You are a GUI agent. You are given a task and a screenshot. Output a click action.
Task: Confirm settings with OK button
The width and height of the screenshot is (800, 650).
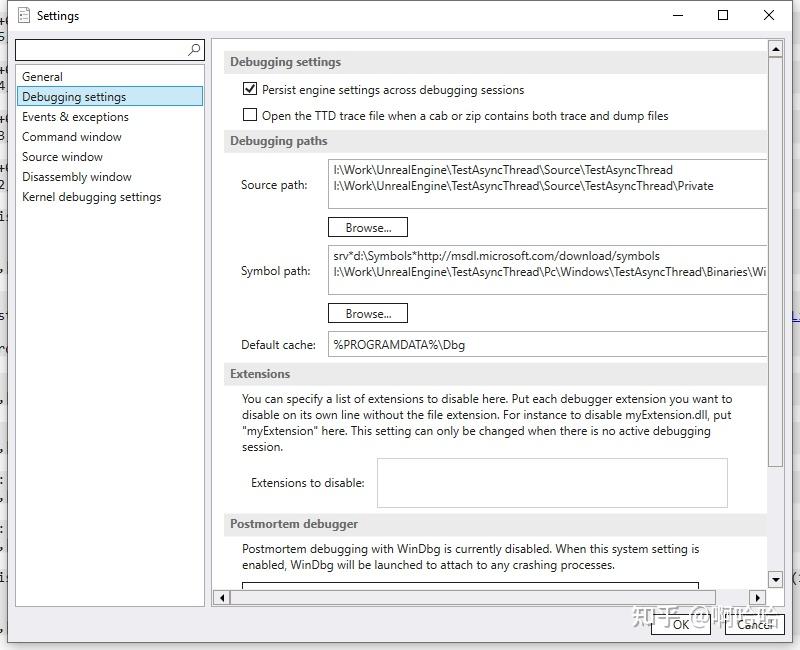click(x=681, y=624)
